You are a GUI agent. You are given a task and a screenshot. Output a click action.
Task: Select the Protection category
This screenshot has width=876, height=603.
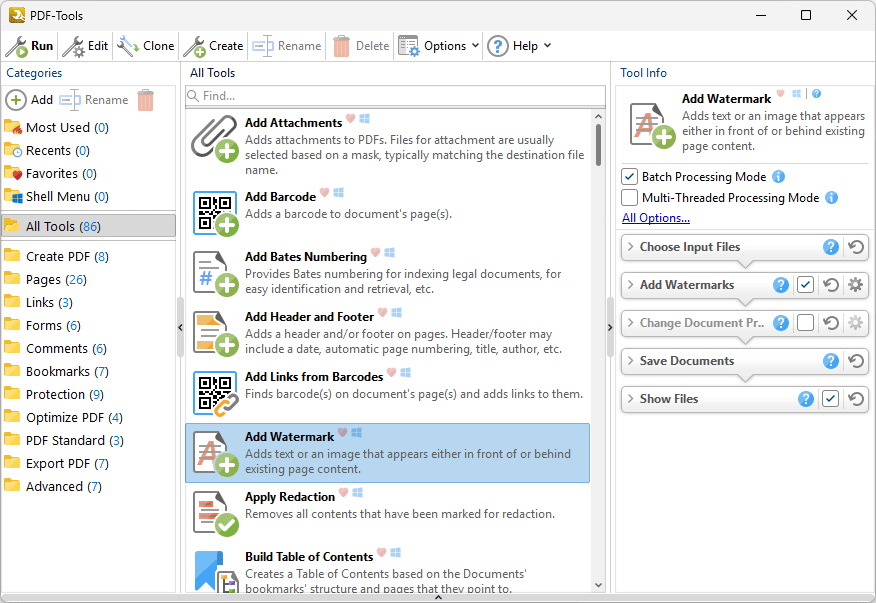pos(56,394)
